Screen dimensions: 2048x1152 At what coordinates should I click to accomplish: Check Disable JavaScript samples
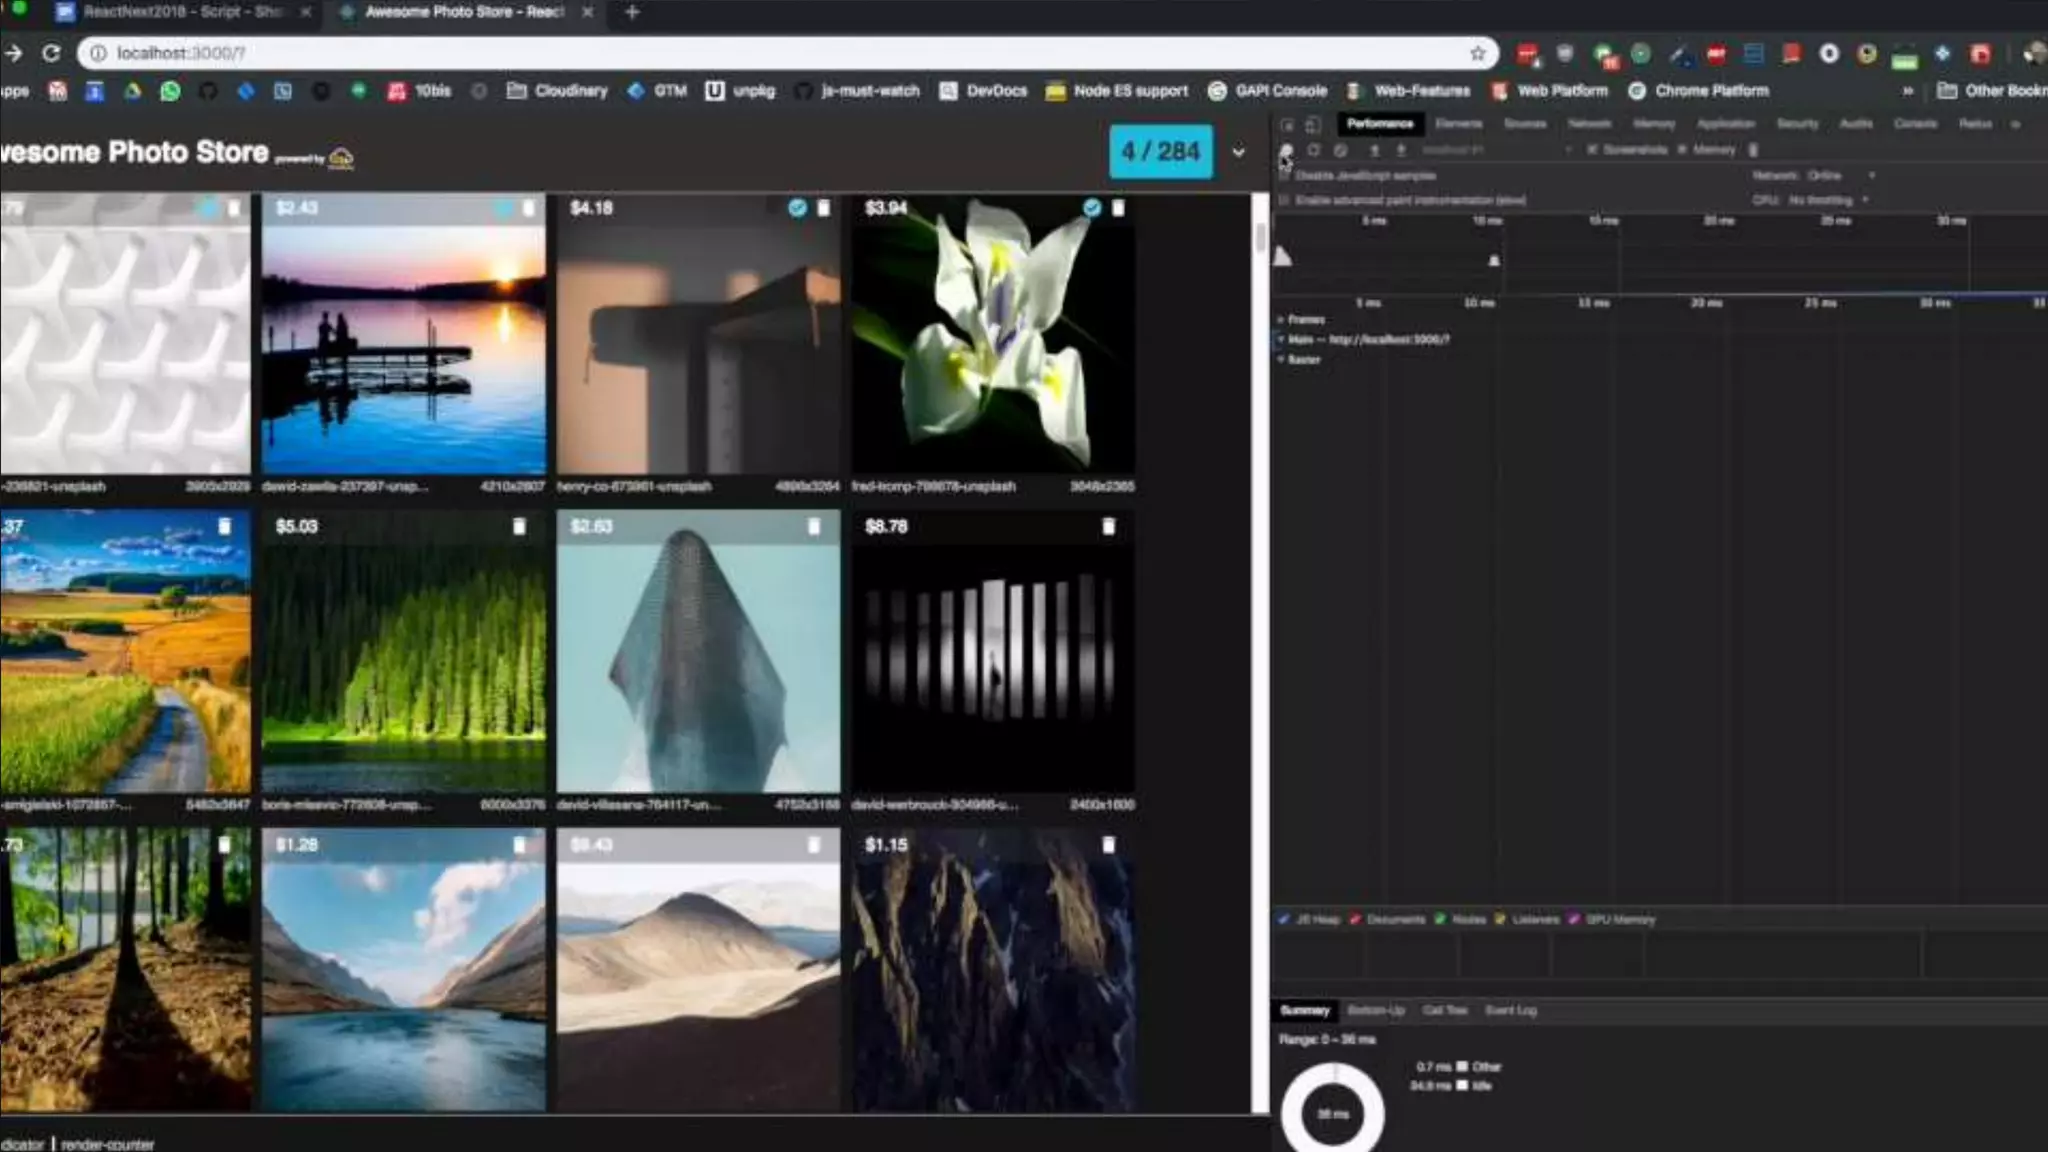coord(1284,175)
